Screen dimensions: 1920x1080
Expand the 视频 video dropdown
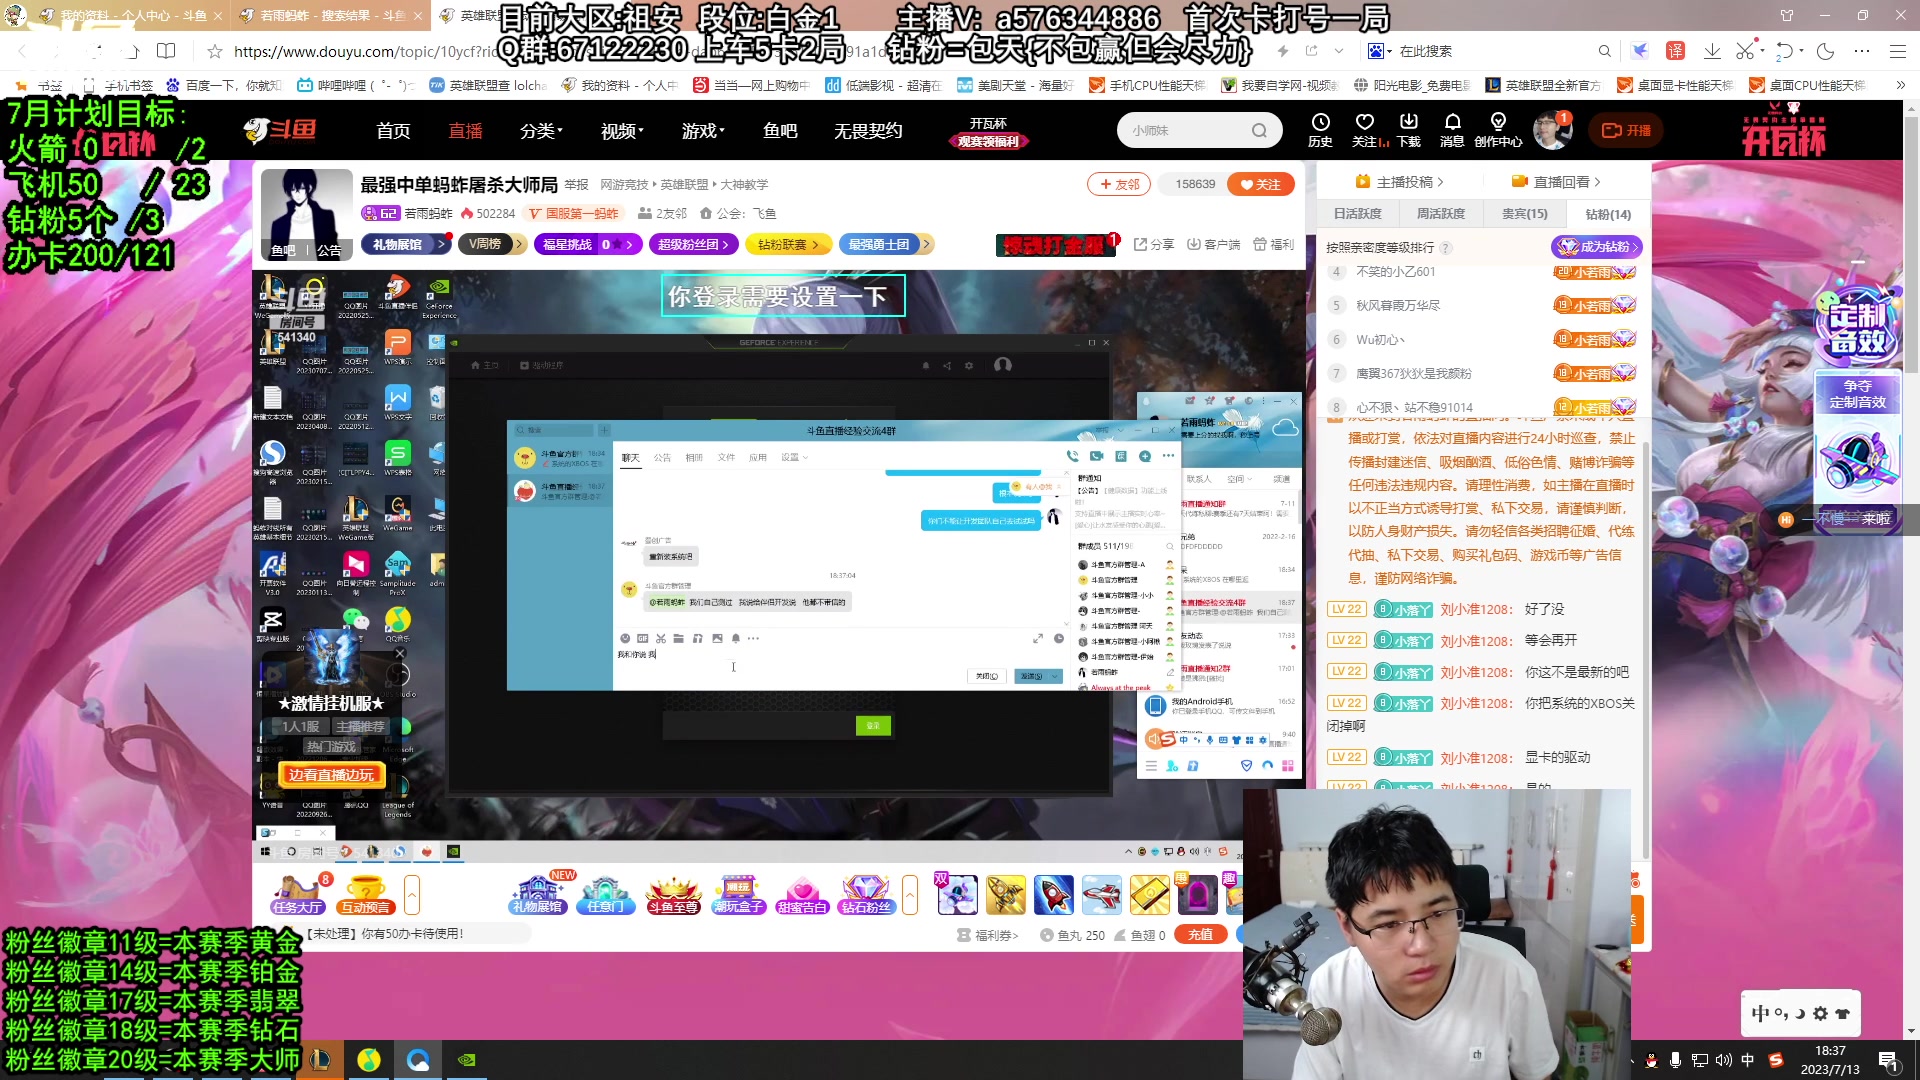click(622, 131)
